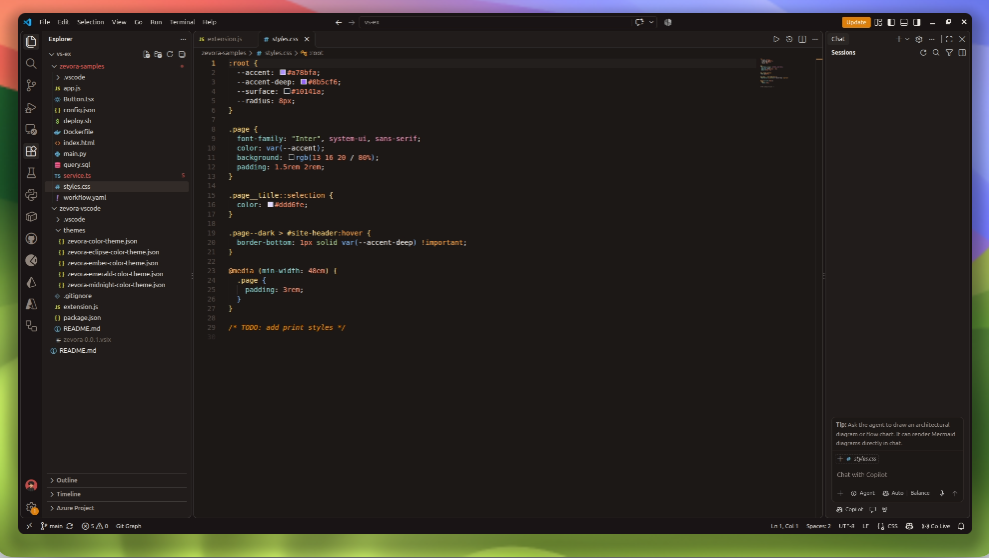Image resolution: width=989 pixels, height=558 pixels.
Task: Expand the Timeline section
Action: point(117,494)
